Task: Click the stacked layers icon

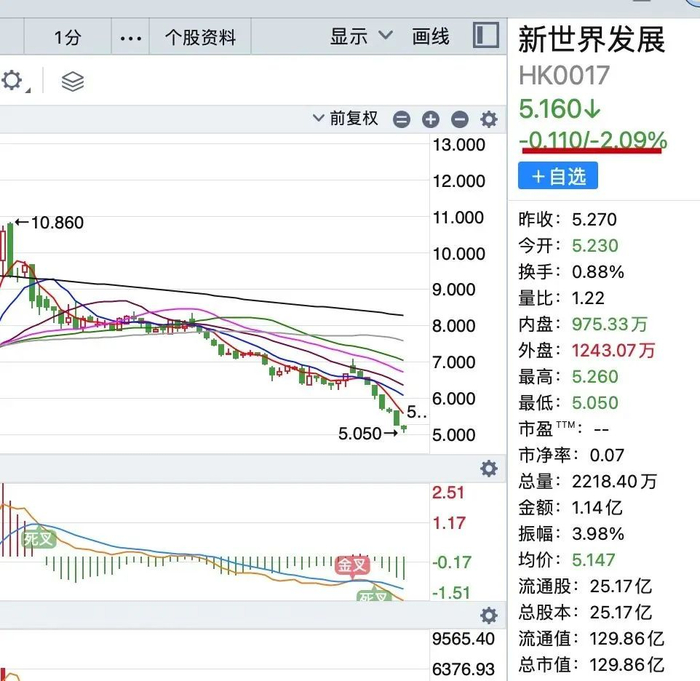Action: click(x=72, y=82)
